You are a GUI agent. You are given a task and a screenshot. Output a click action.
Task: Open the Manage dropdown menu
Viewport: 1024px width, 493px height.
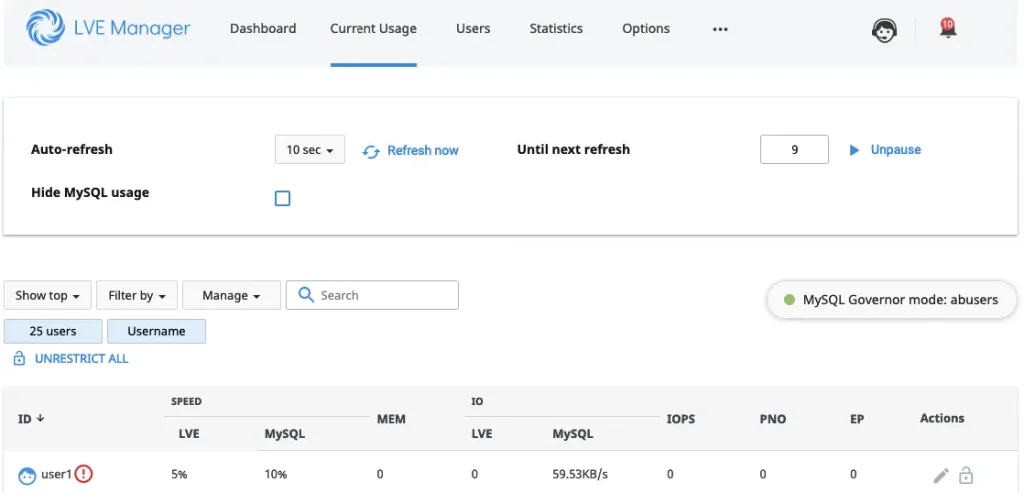point(231,296)
